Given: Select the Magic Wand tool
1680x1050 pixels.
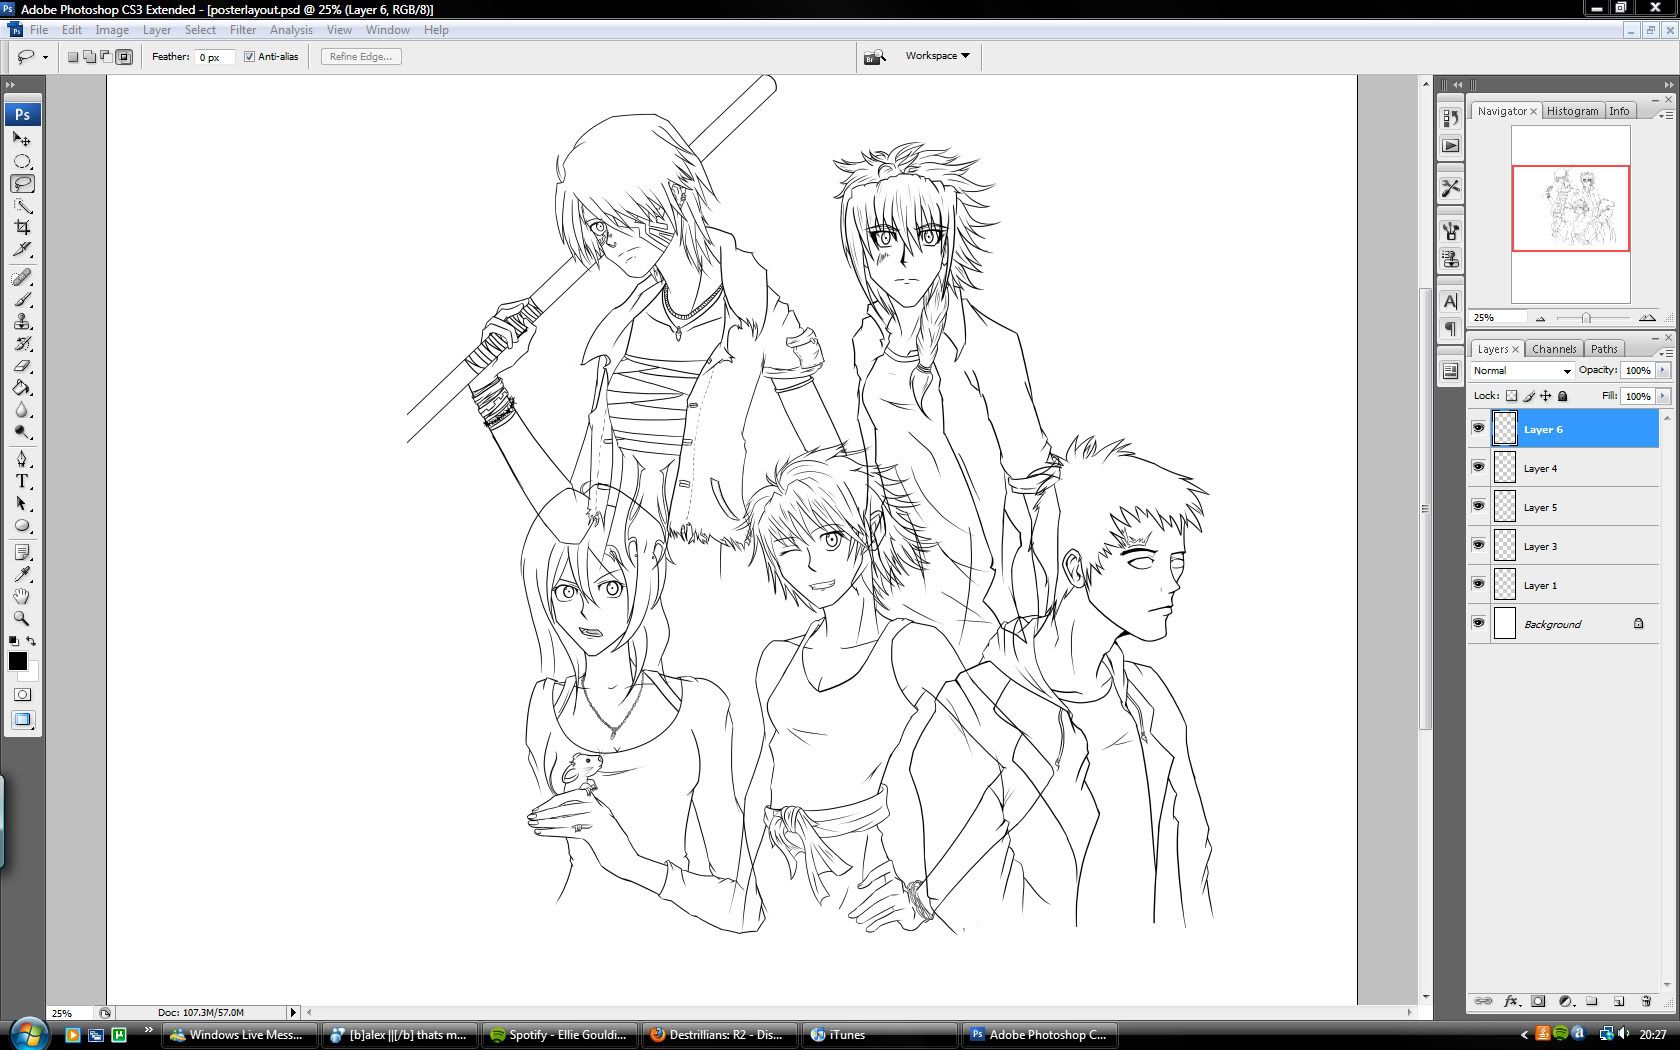Looking at the screenshot, I should 22,205.
